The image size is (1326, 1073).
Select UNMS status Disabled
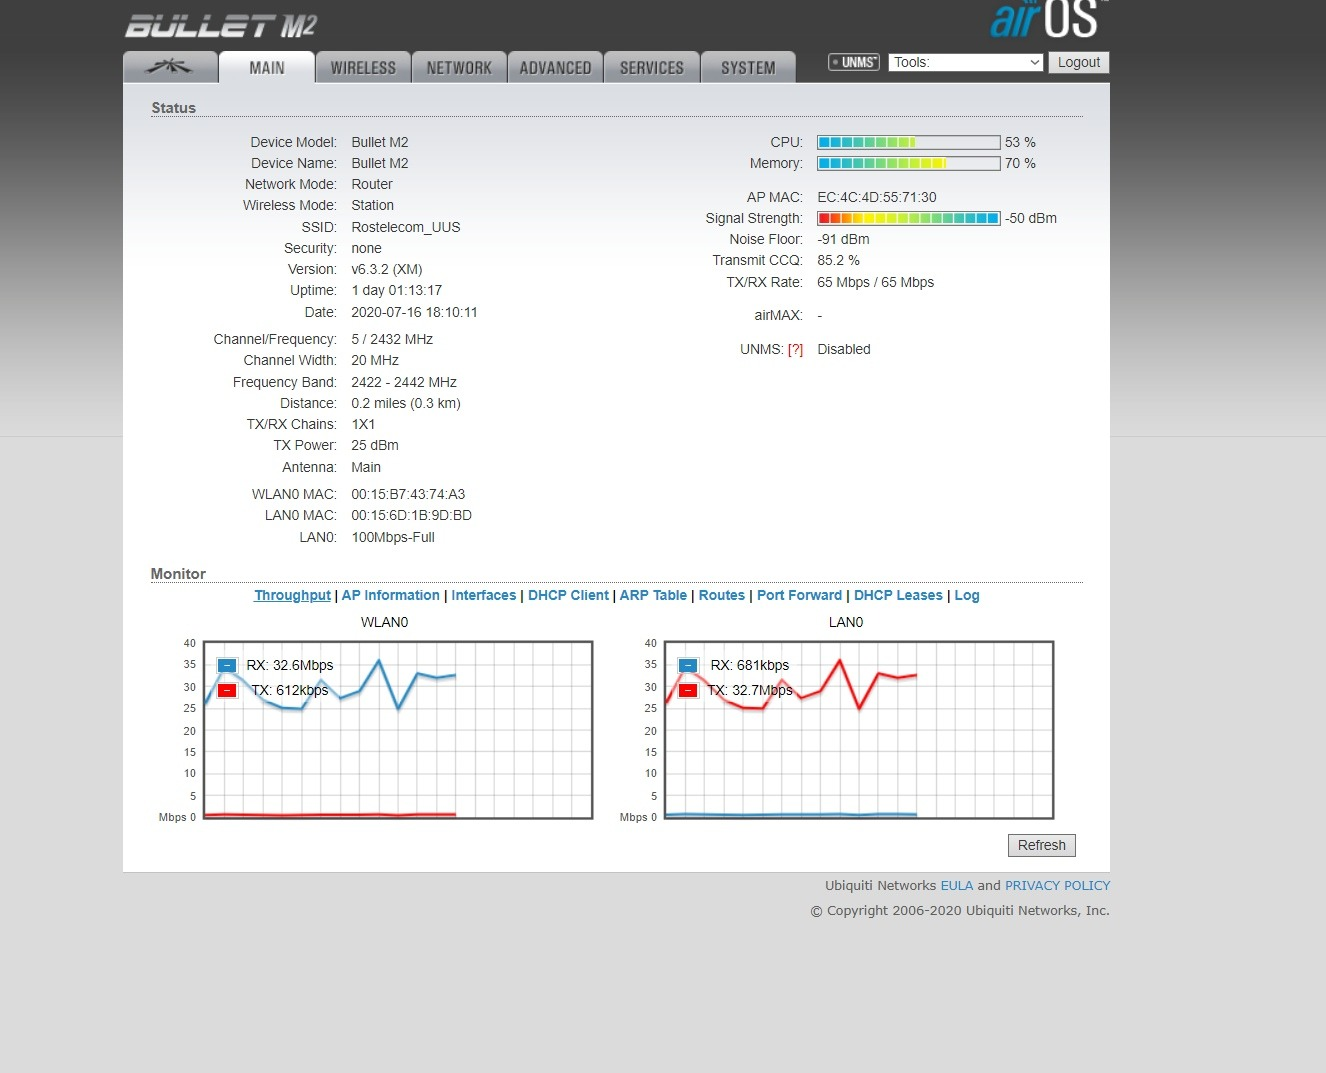pos(844,349)
